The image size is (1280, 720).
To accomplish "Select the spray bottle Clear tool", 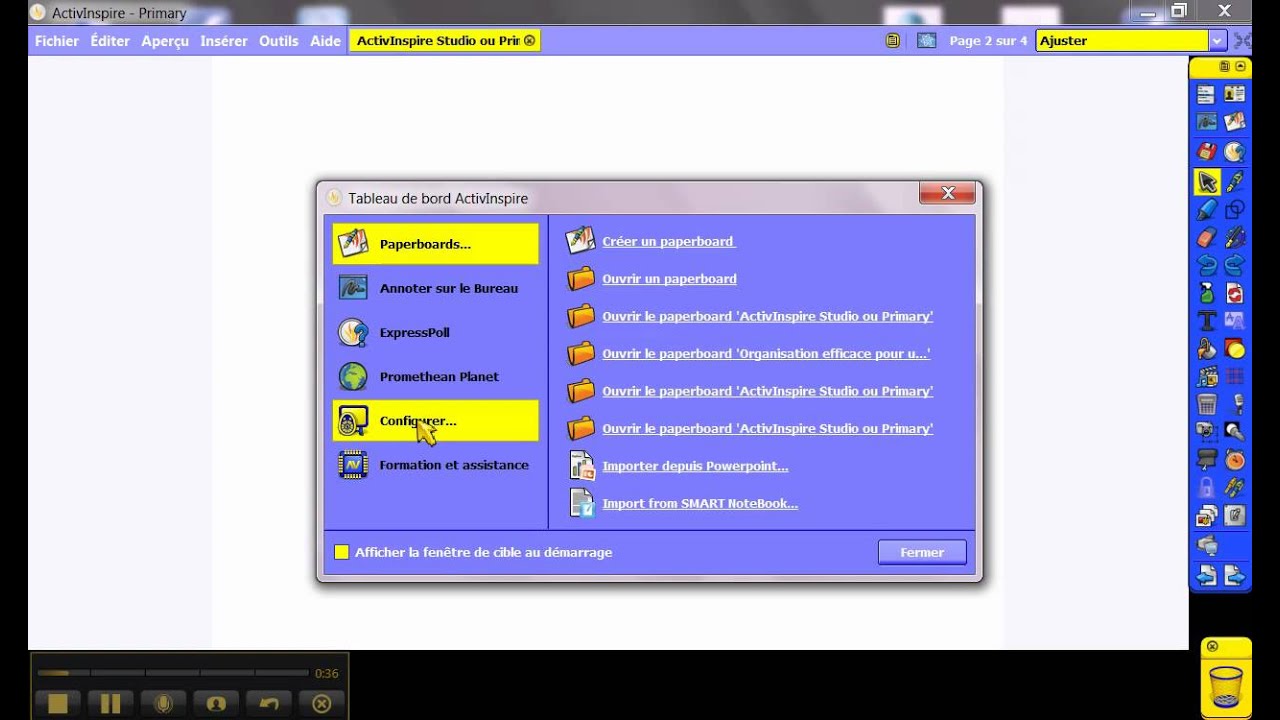I will pos(1207,294).
